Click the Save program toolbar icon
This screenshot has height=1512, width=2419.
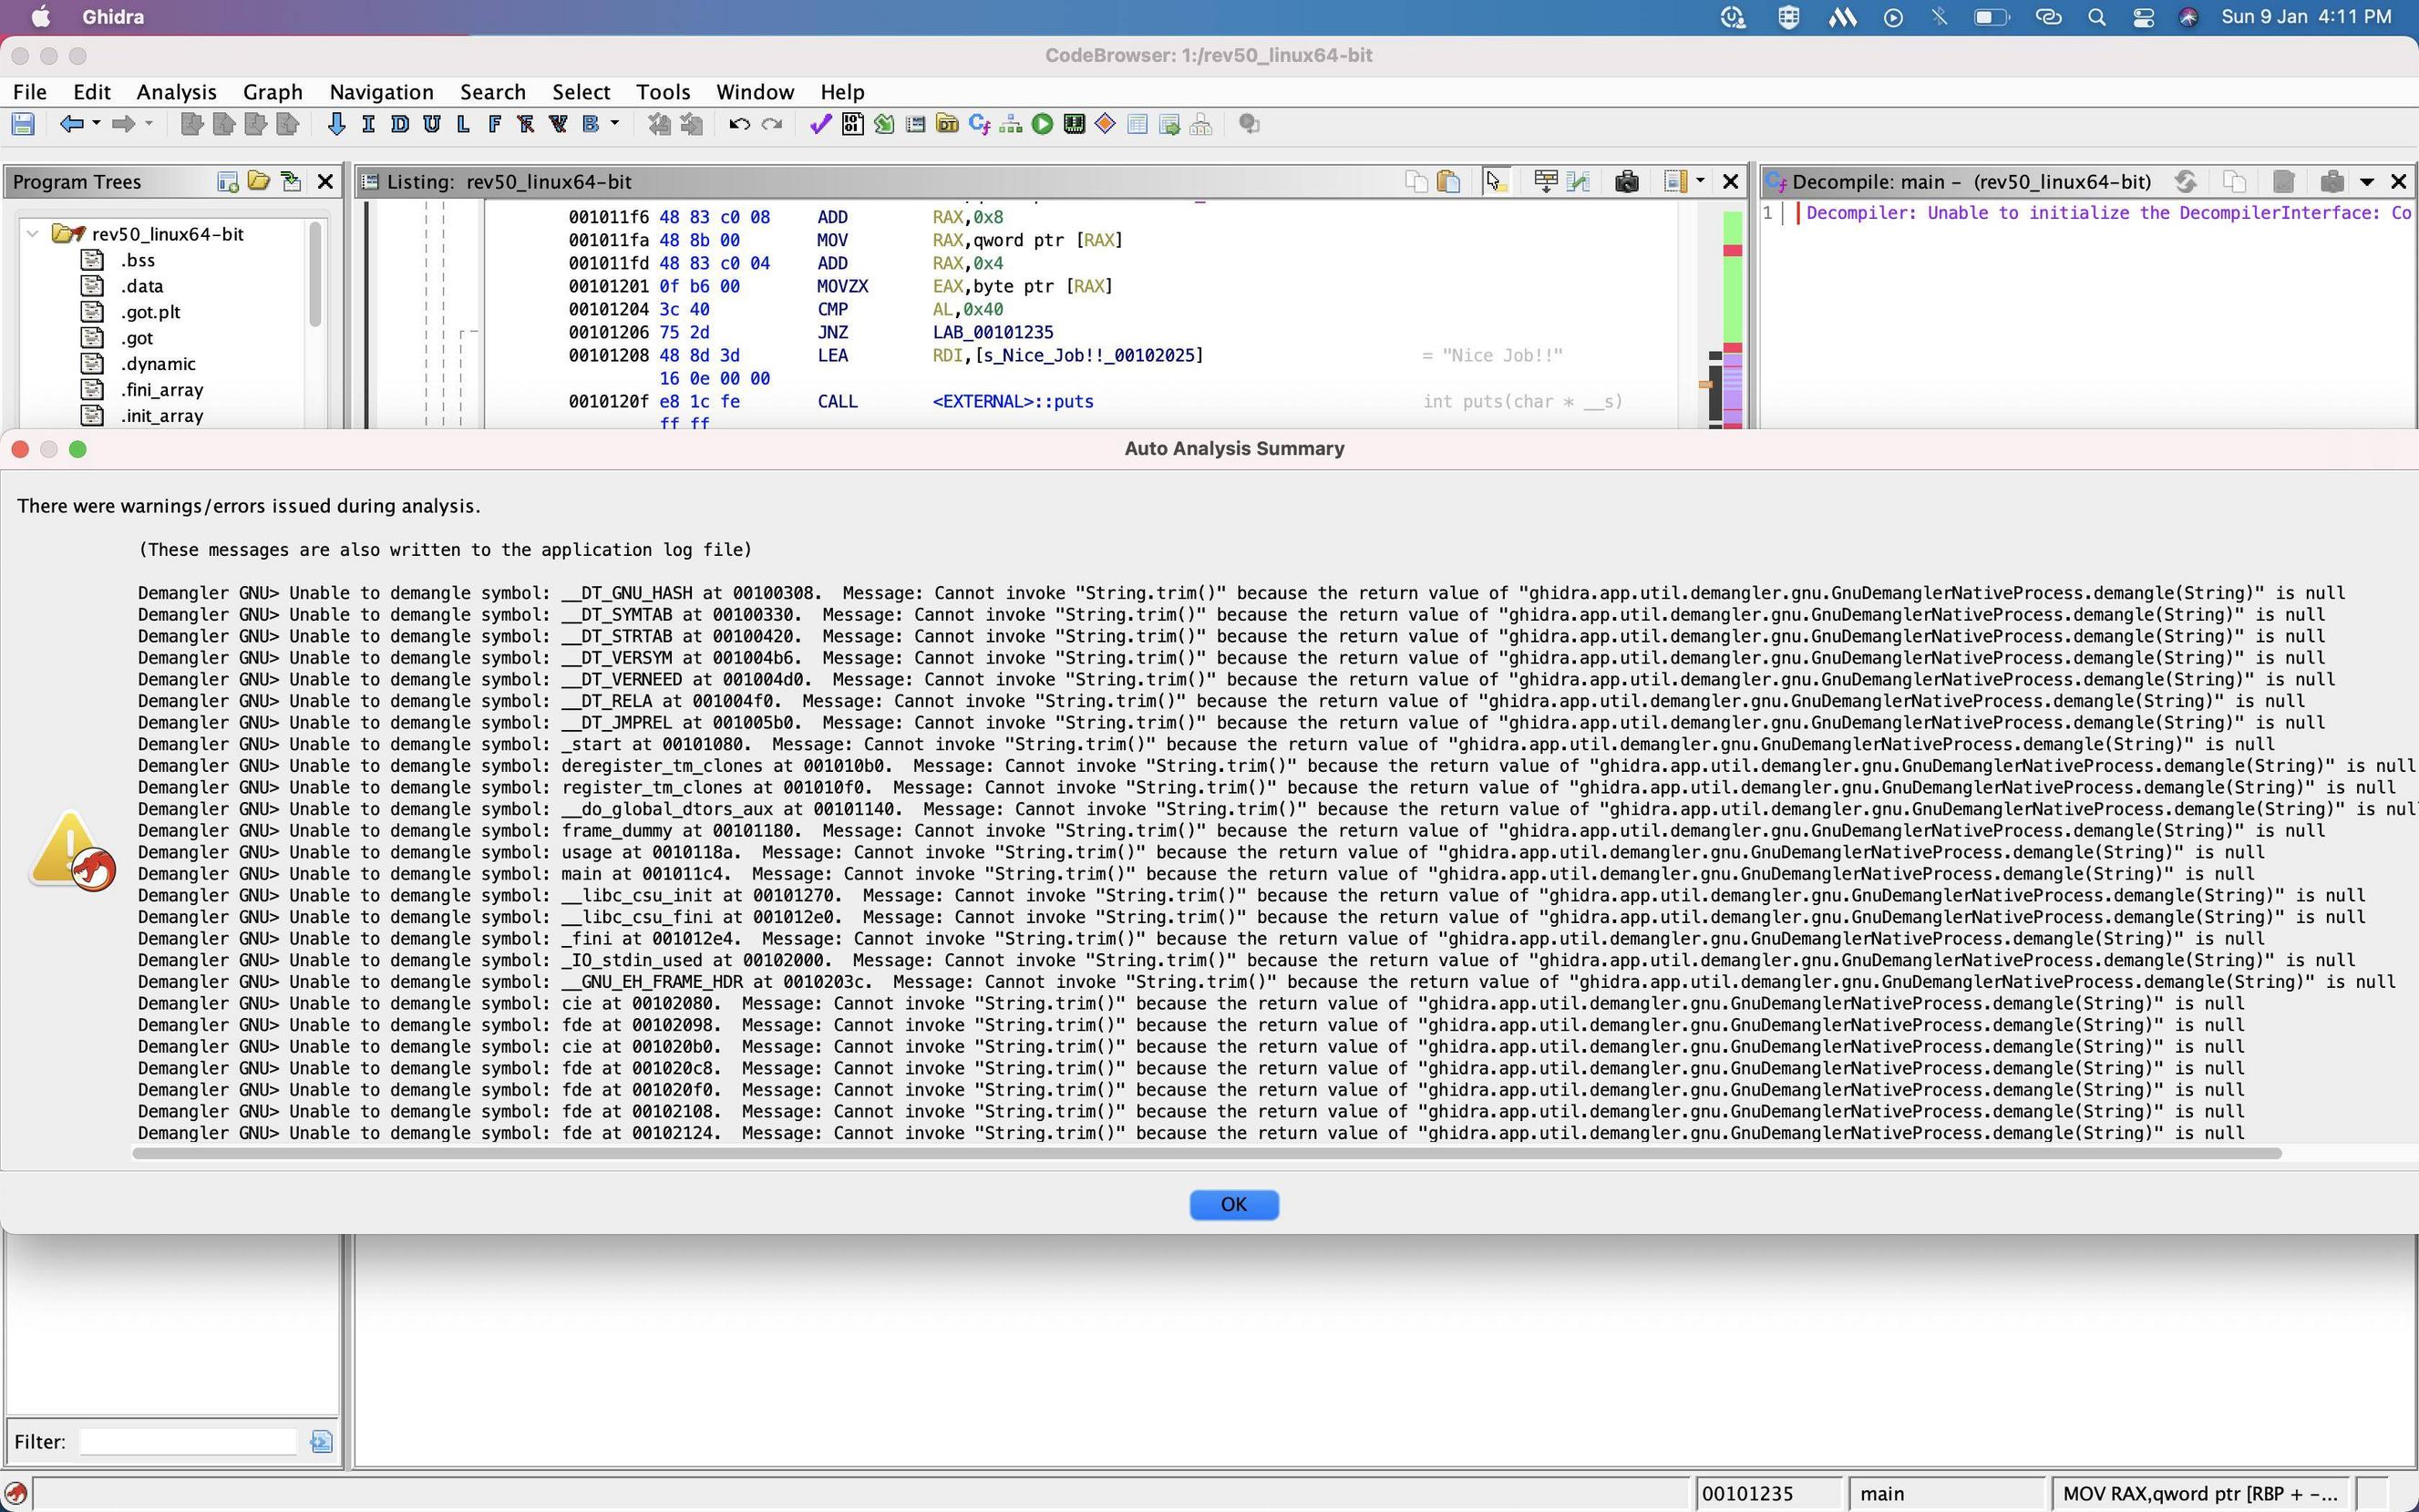(23, 124)
